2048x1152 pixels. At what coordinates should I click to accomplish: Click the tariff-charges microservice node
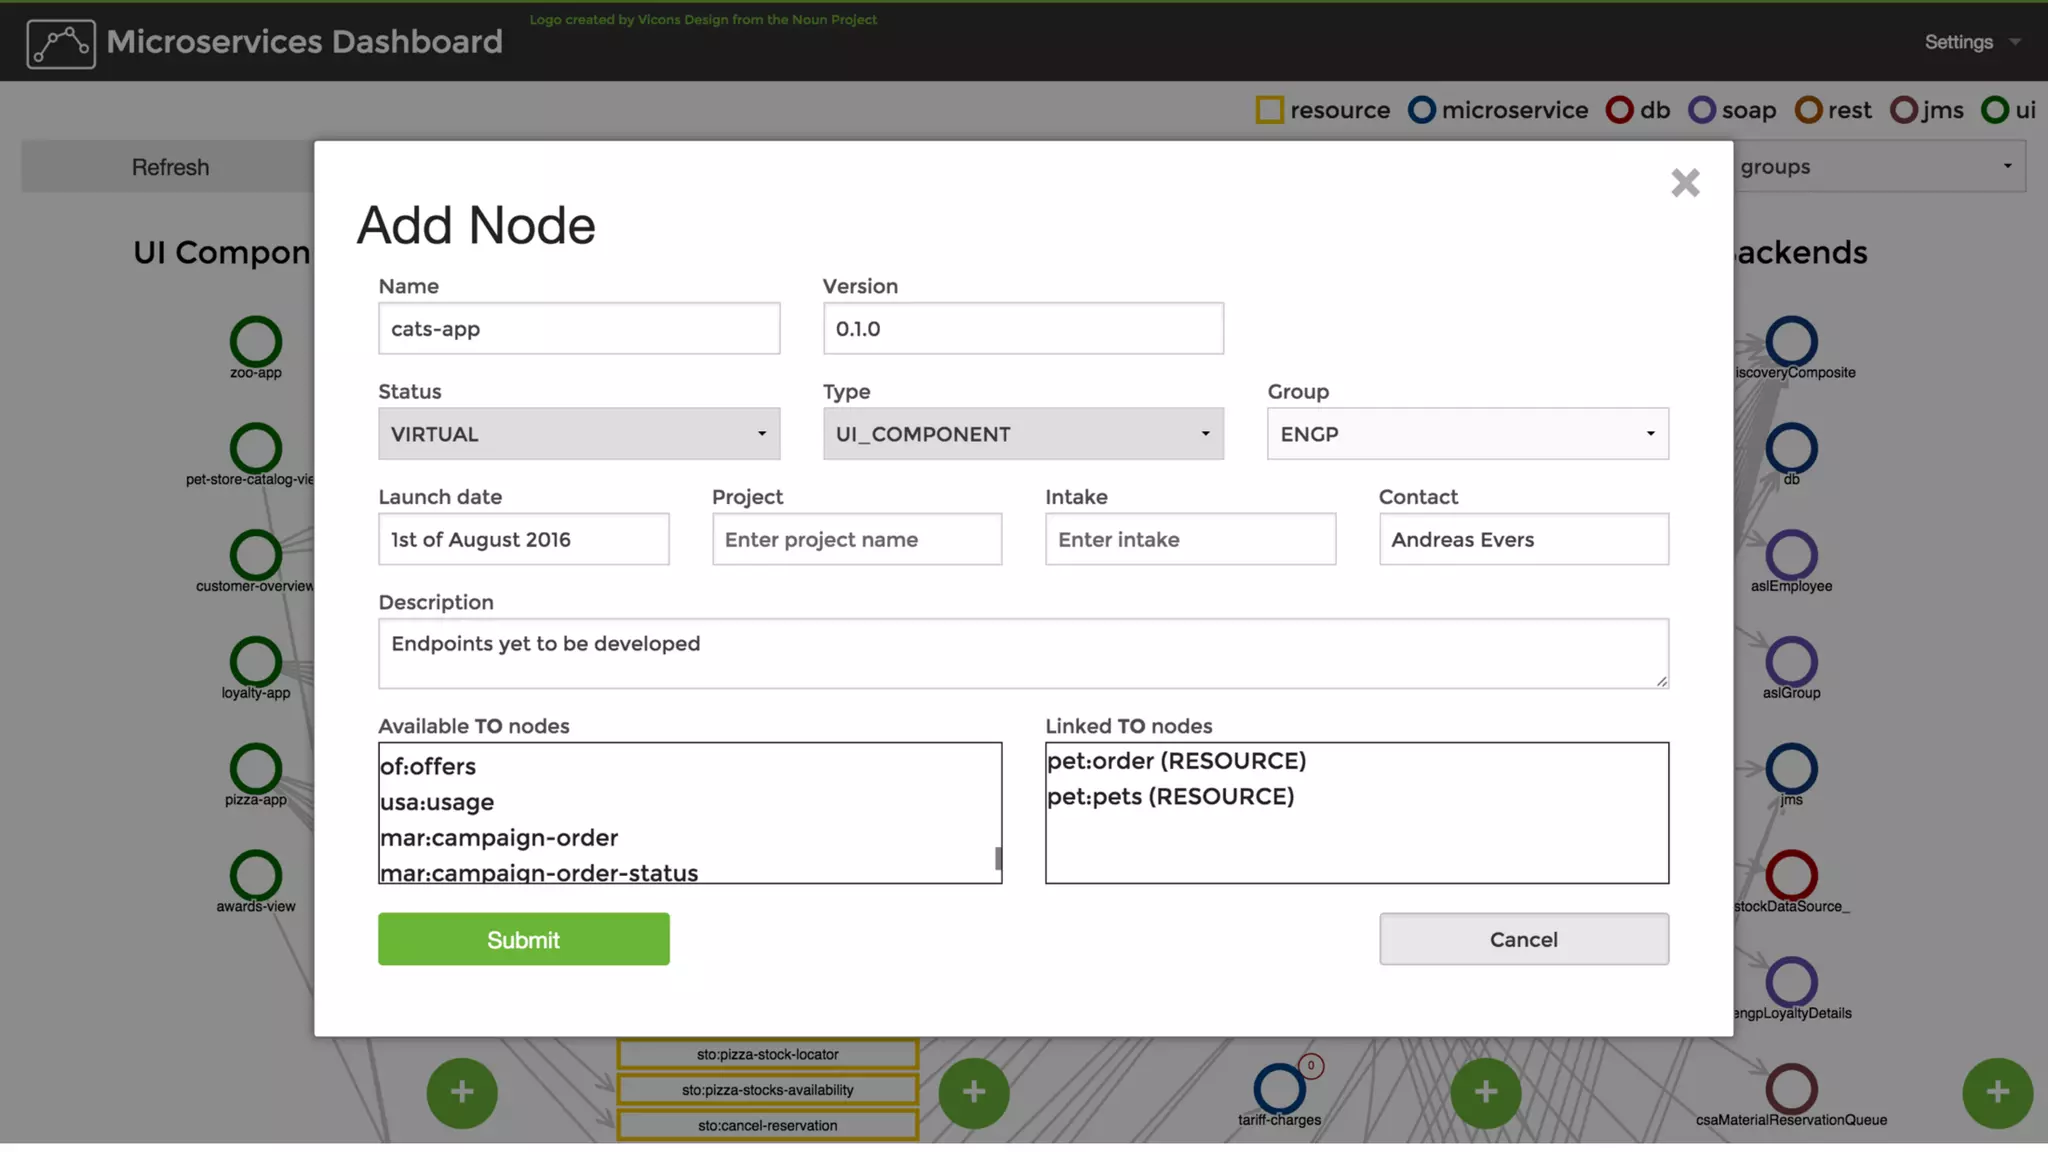coord(1279,1088)
